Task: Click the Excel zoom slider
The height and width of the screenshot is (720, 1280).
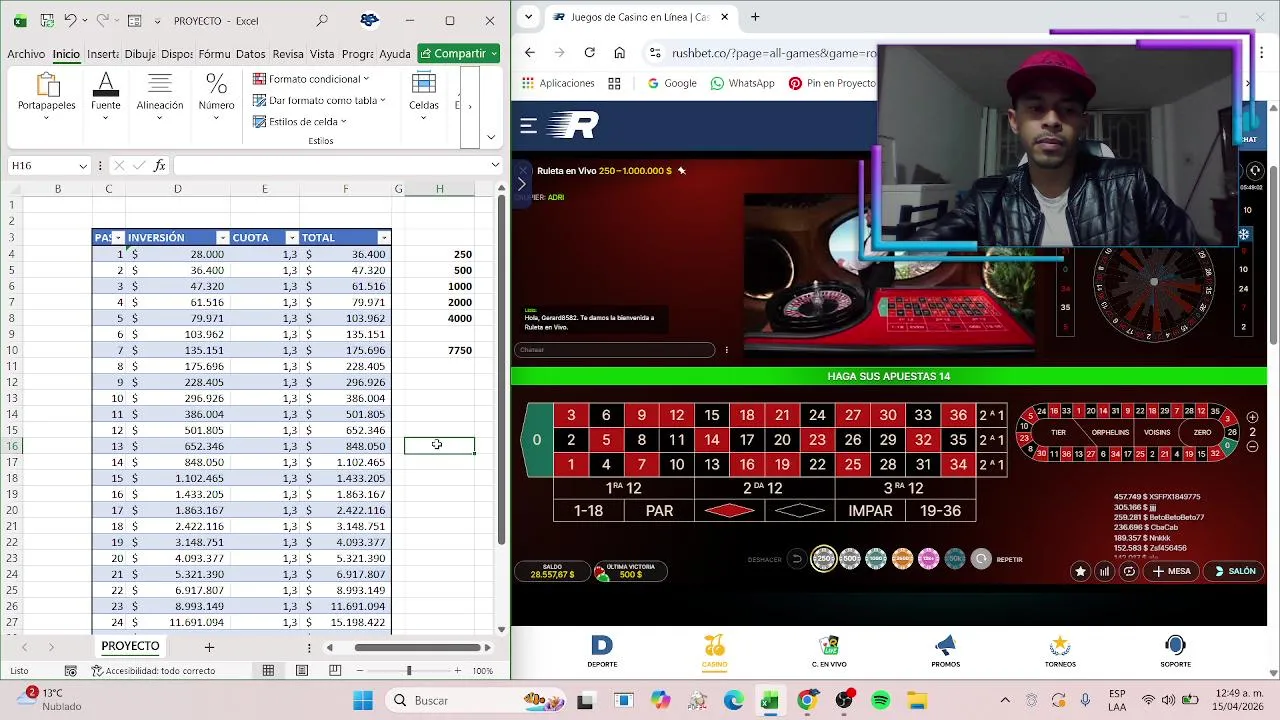Action: pyautogui.click(x=408, y=671)
